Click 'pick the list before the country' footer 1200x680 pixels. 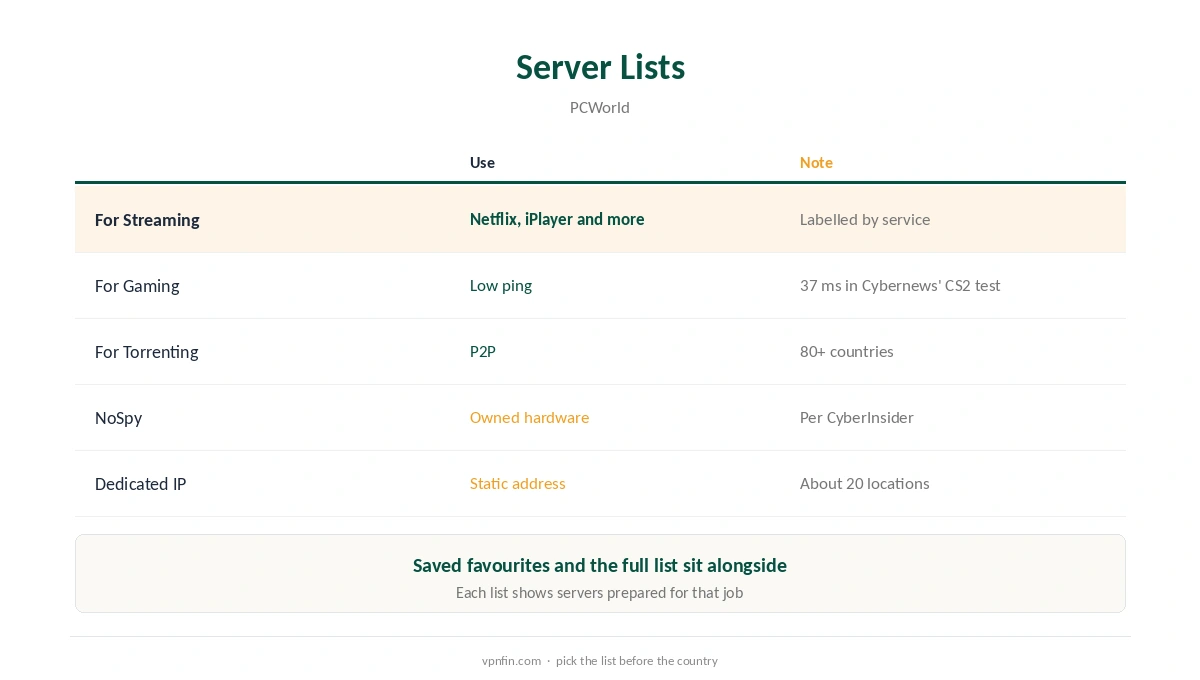tap(637, 661)
